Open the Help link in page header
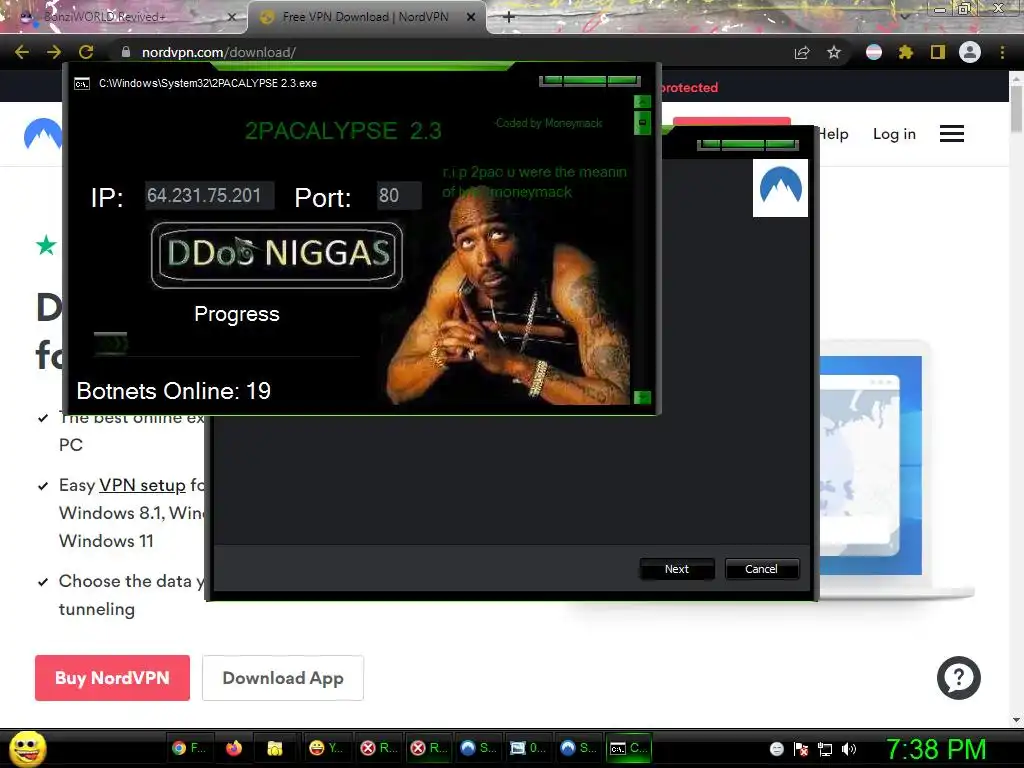 point(833,134)
